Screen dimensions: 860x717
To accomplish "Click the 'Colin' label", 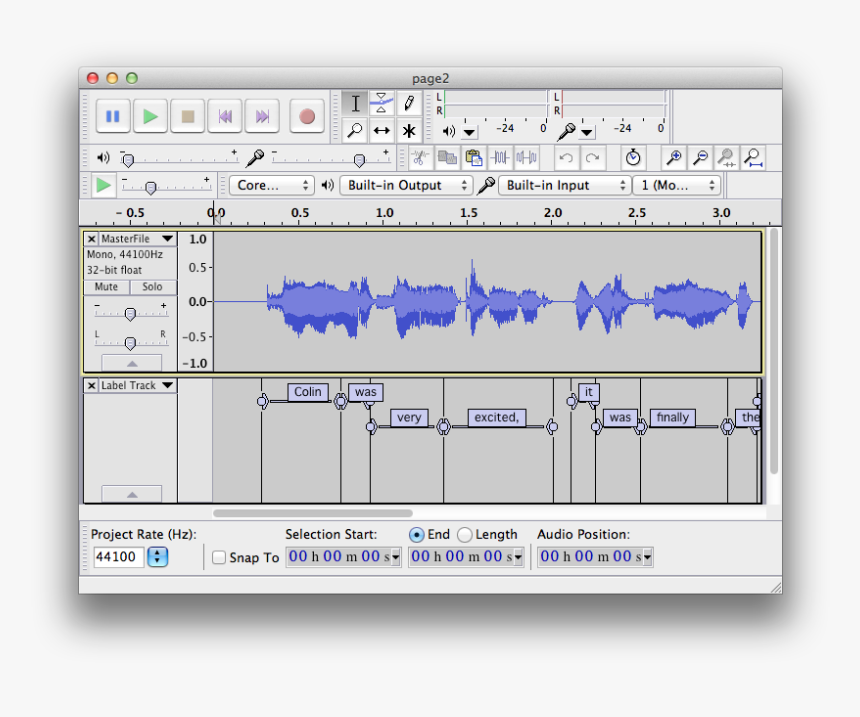I will click(308, 392).
